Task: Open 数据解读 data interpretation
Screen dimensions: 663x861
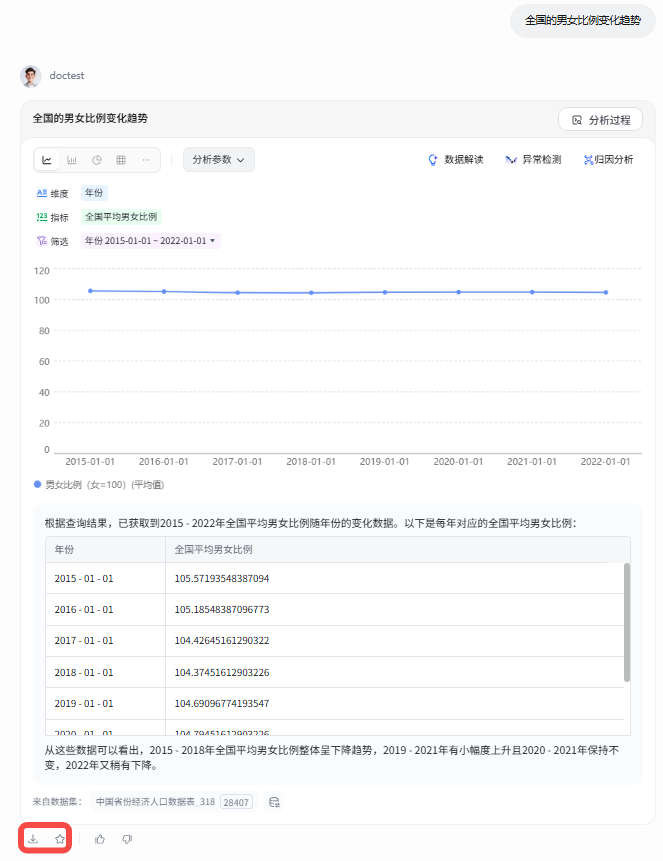Action: pos(456,160)
